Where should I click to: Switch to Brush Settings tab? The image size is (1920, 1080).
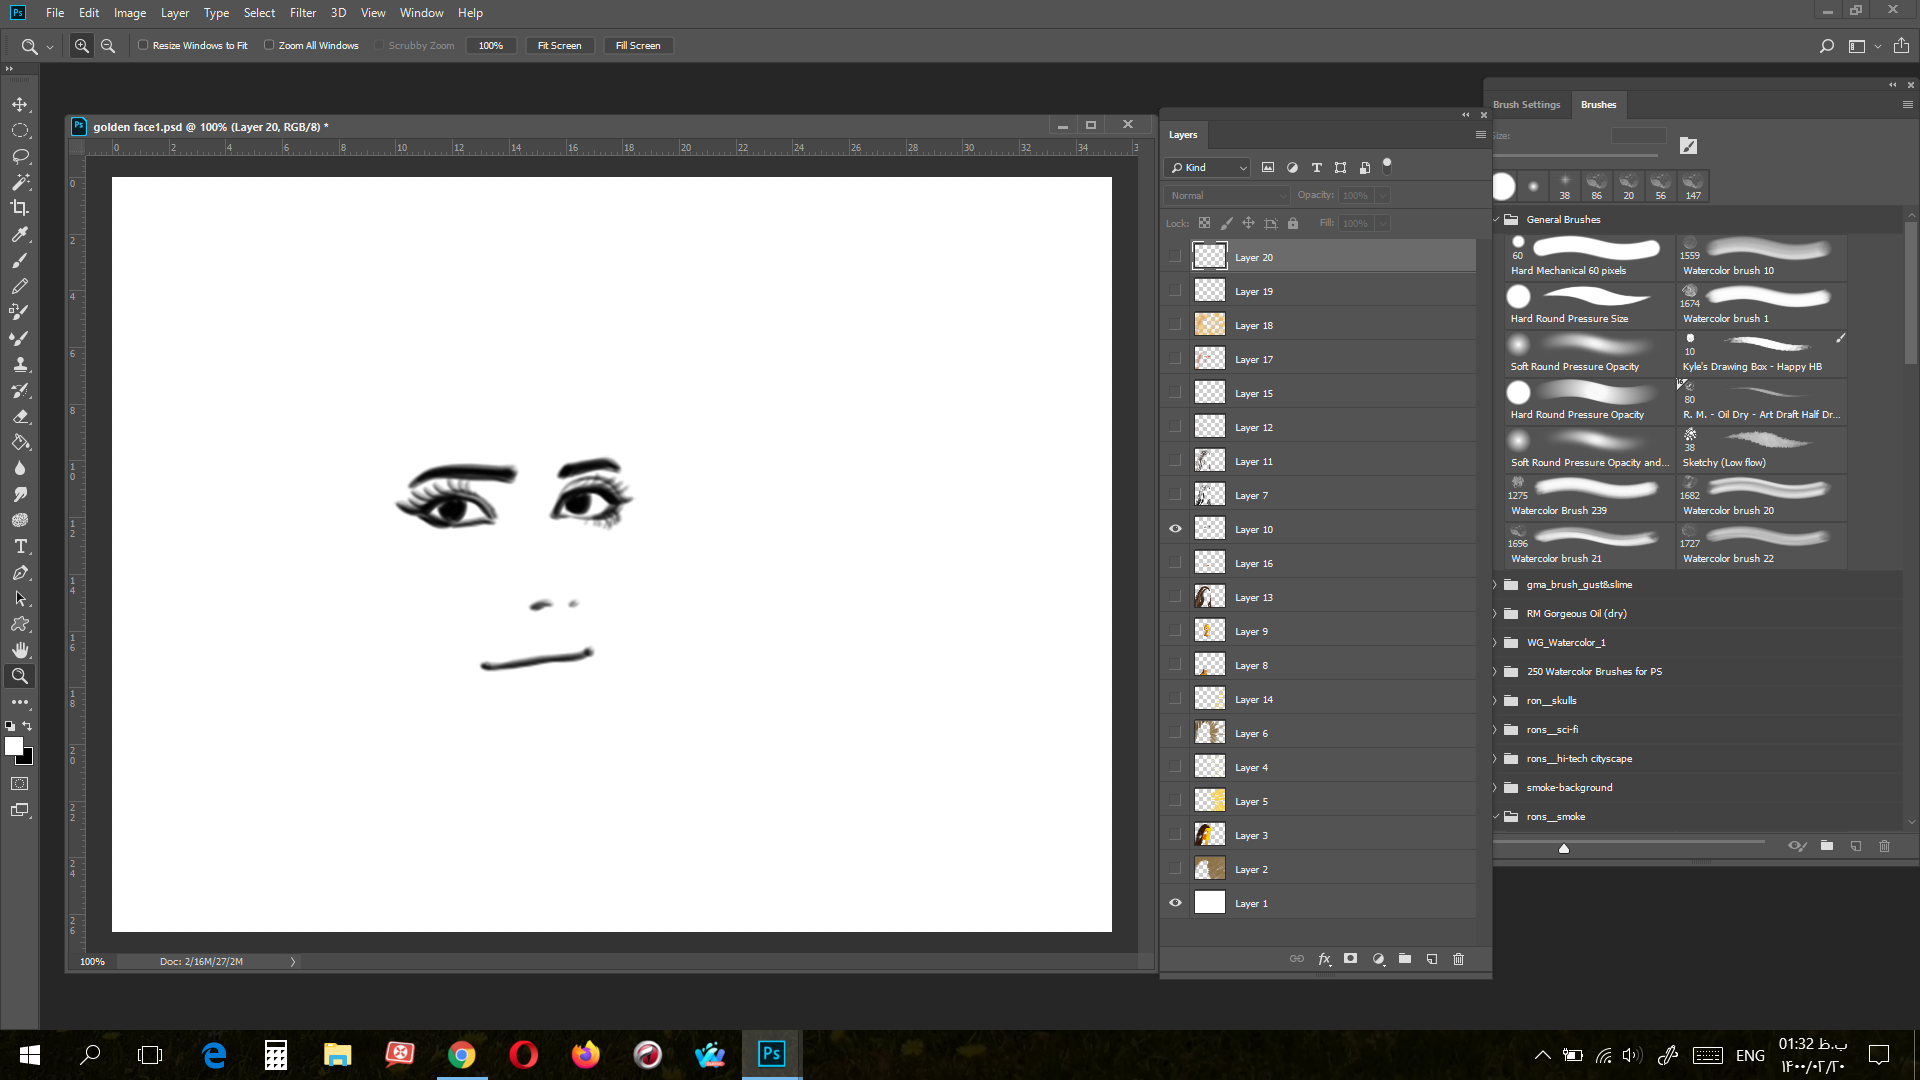point(1527,105)
